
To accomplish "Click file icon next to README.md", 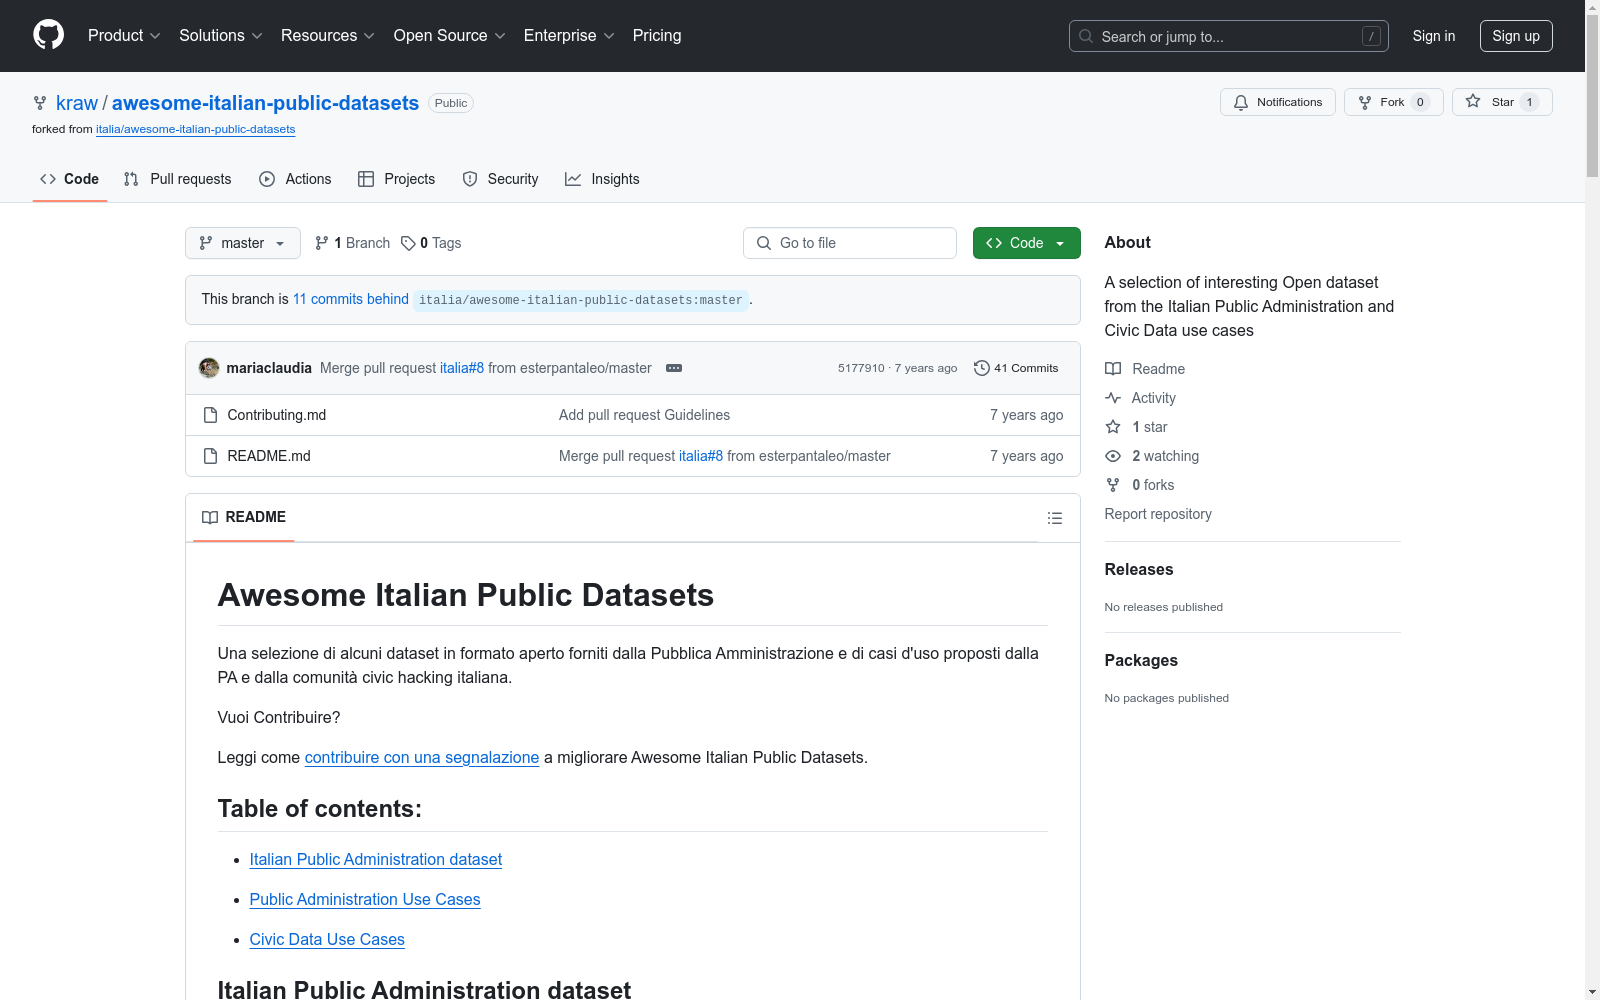I will 210,456.
